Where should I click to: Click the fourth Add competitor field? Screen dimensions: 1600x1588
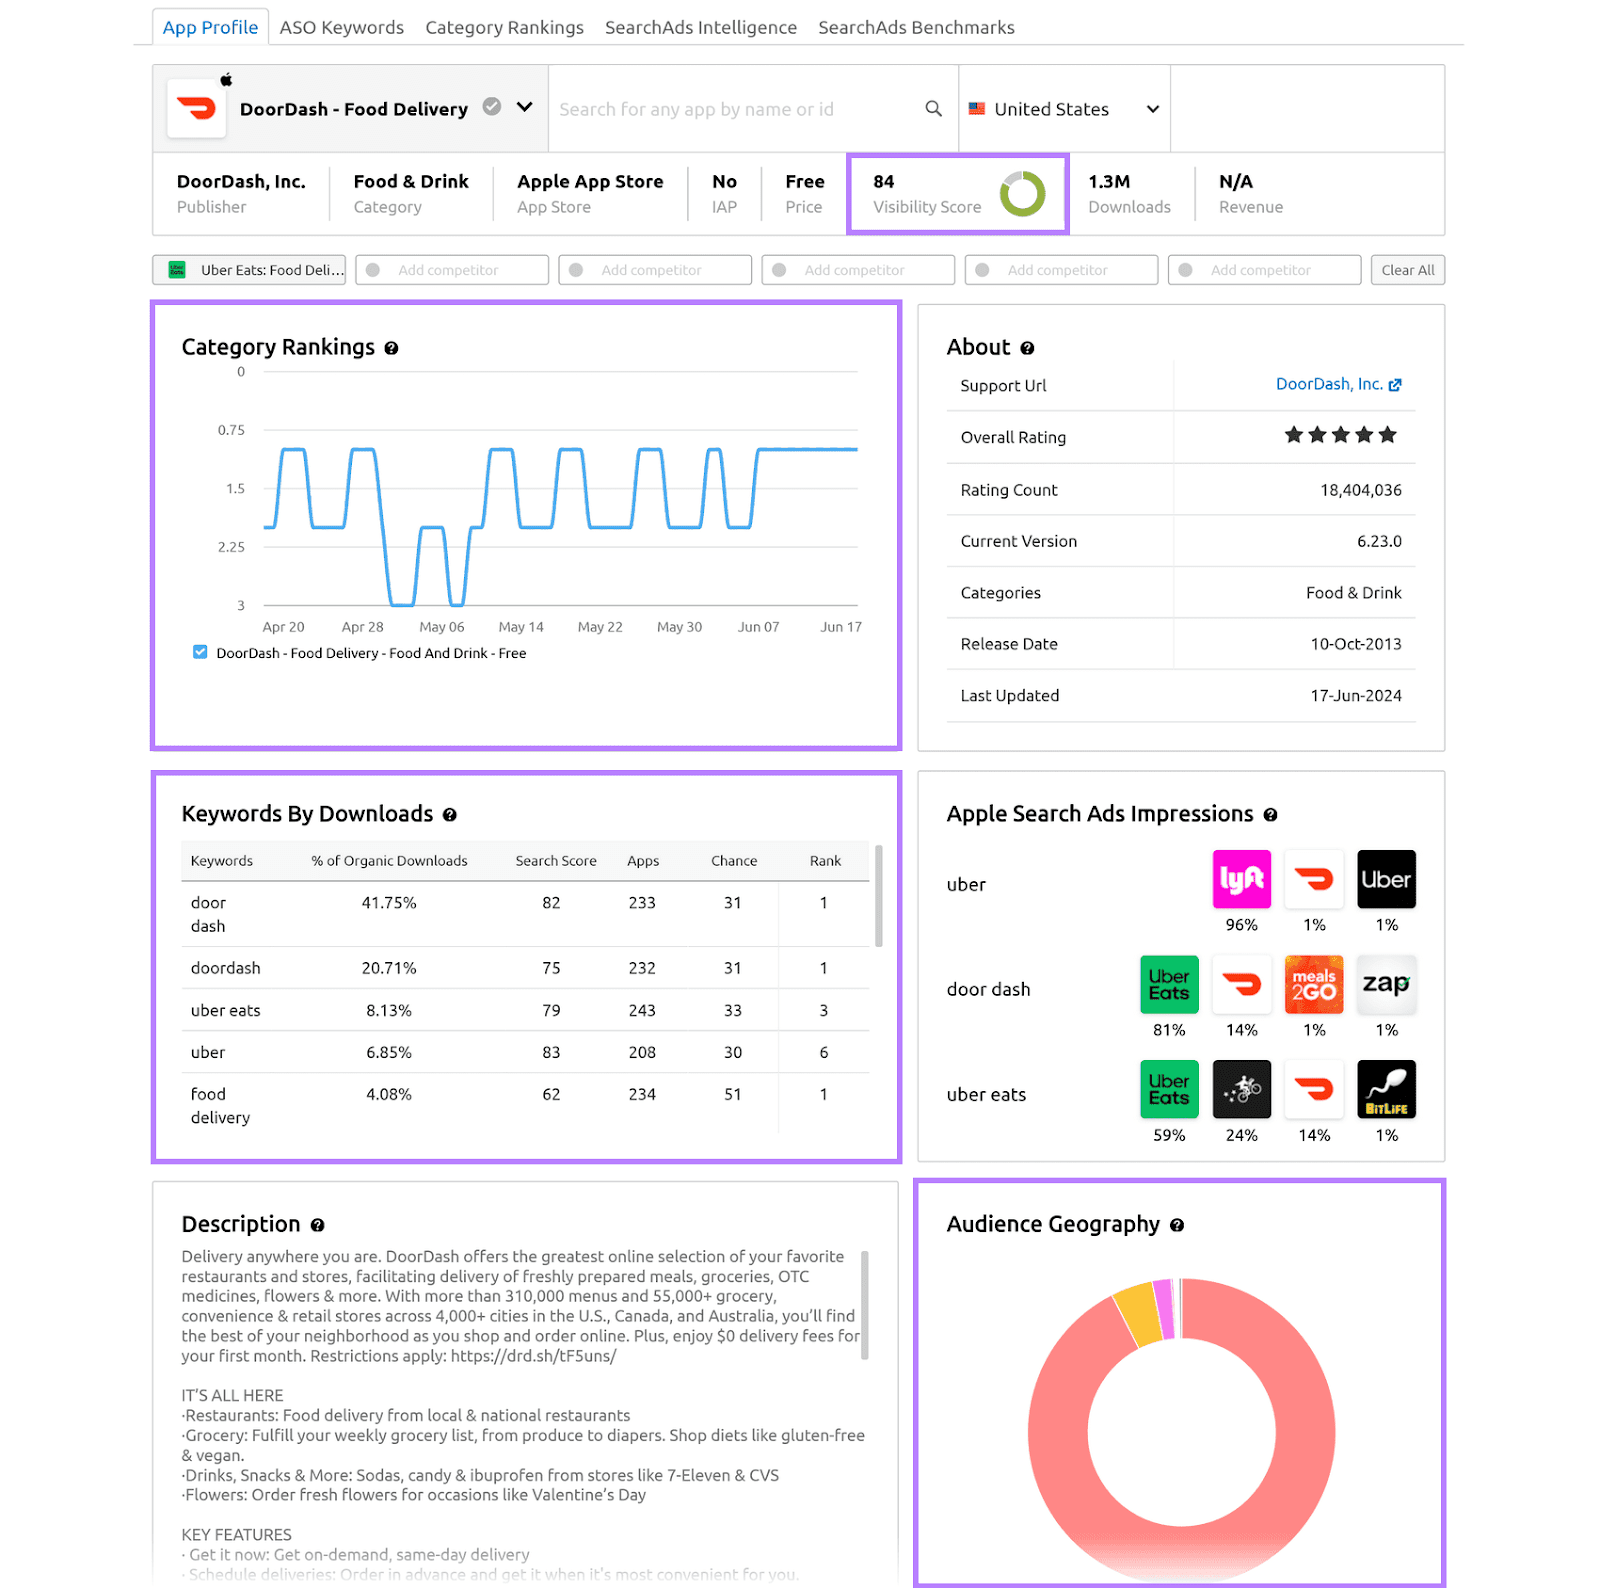point(1061,270)
